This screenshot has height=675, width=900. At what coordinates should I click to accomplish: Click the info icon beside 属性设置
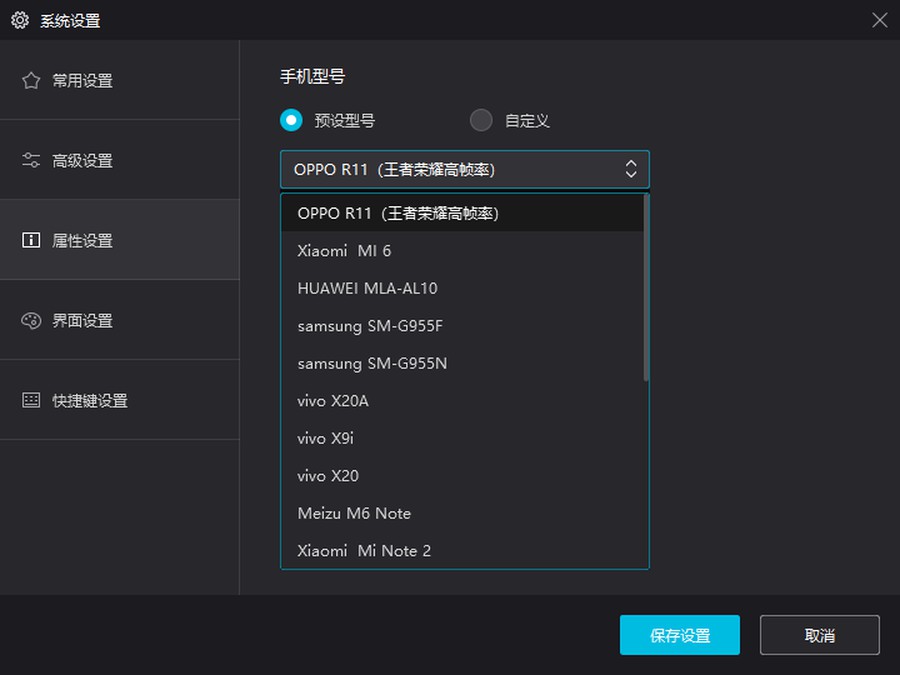pyautogui.click(x=31, y=240)
